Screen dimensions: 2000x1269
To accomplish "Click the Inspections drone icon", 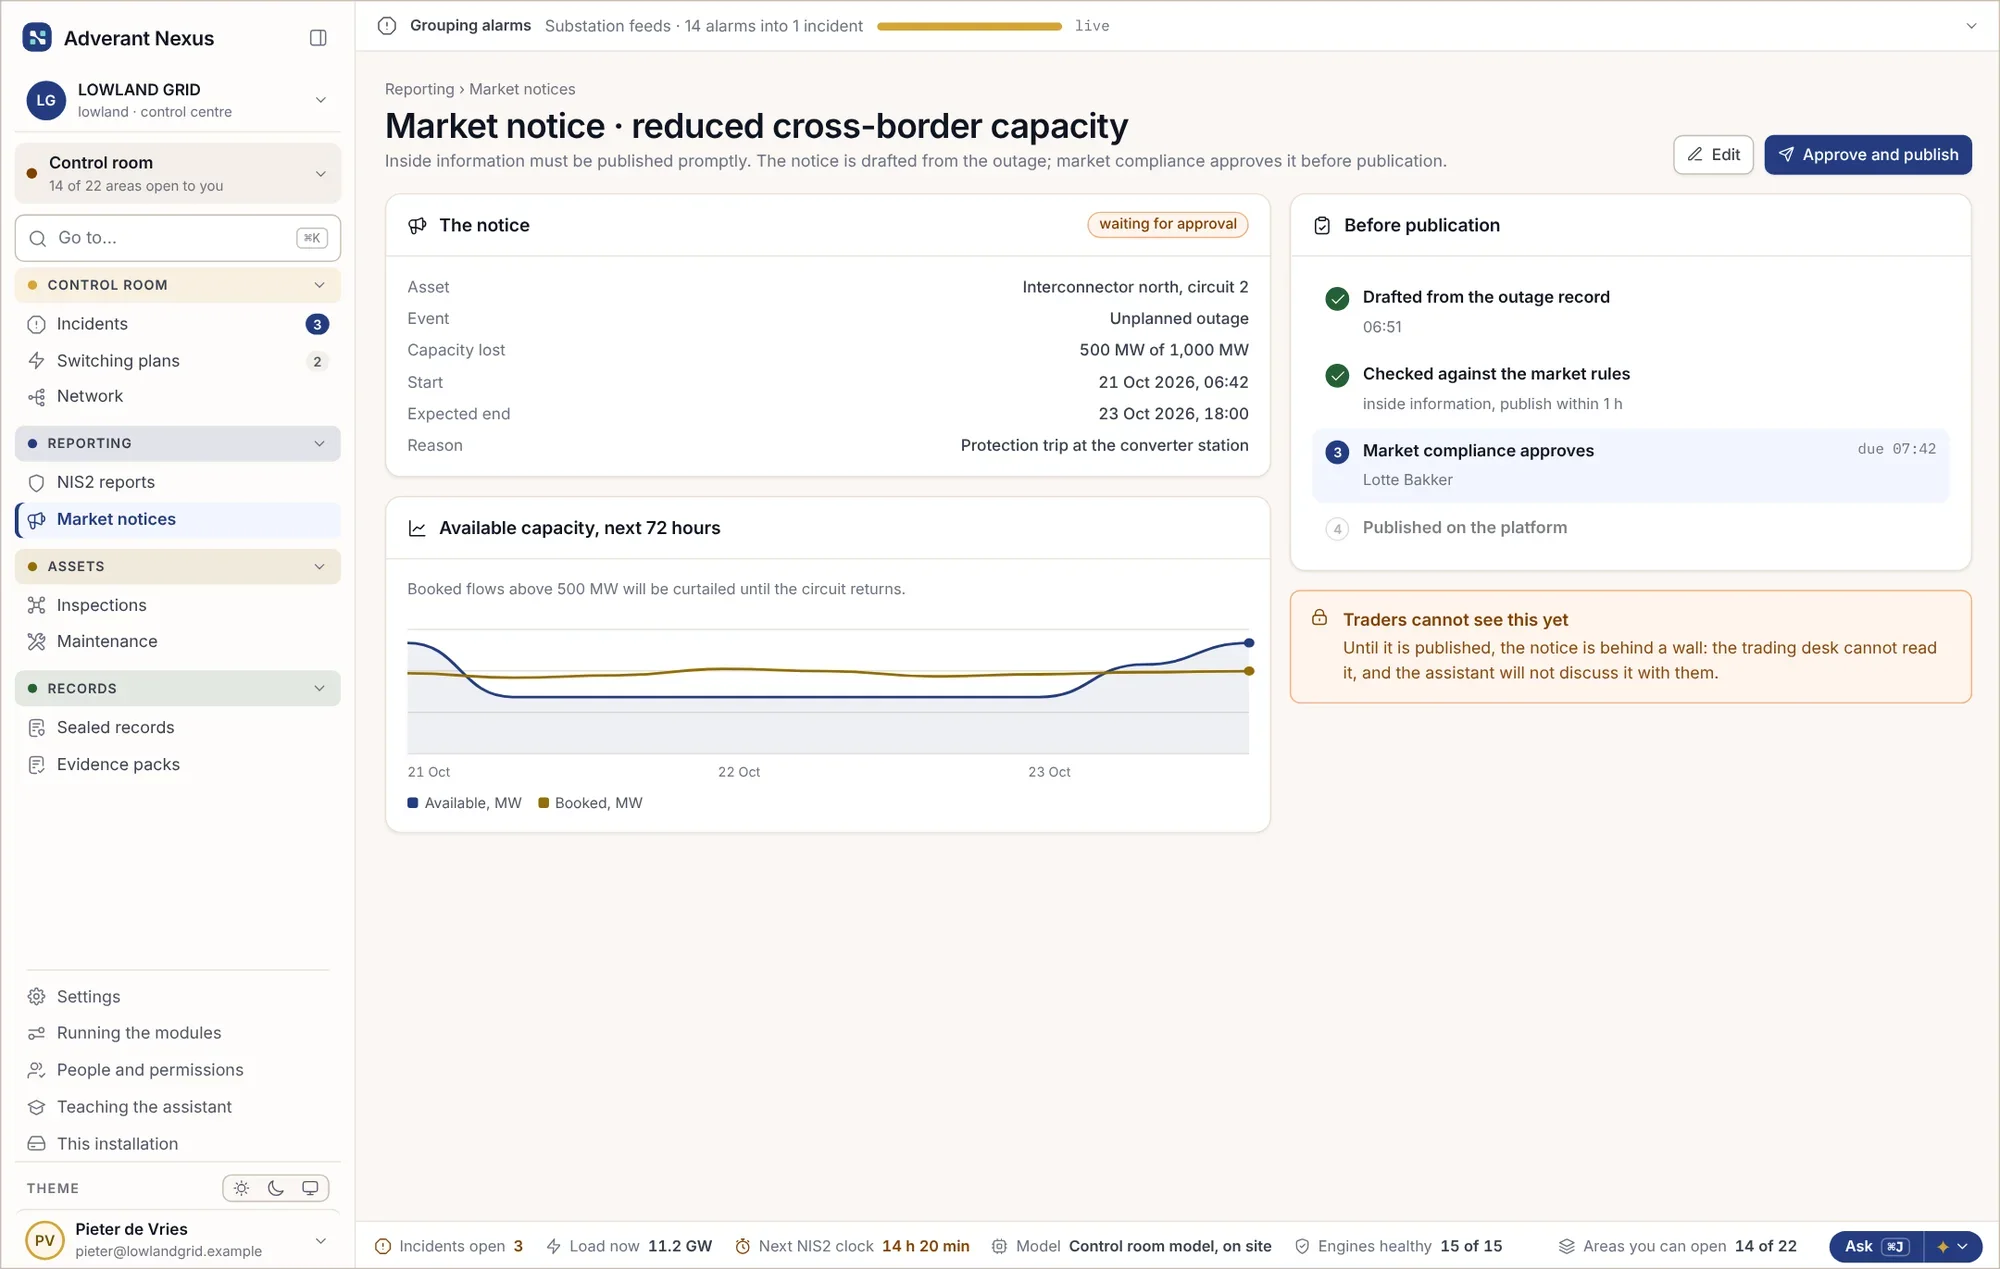I will (37, 605).
